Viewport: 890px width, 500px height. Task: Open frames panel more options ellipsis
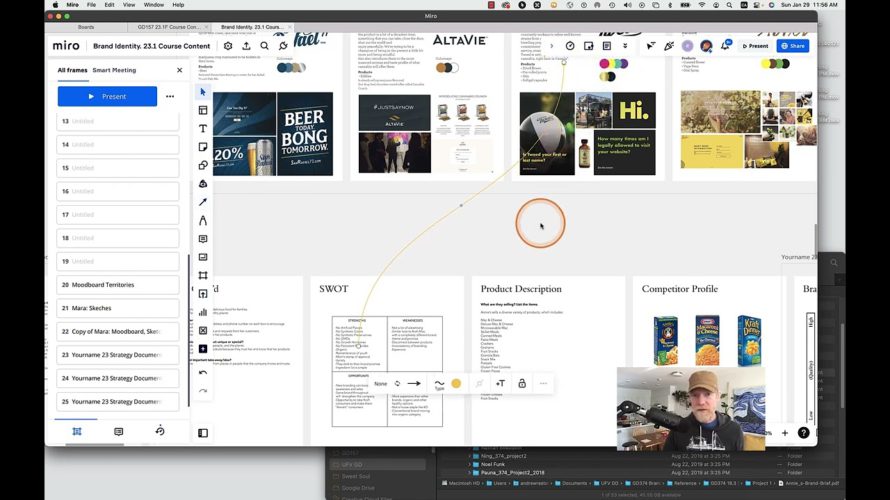(x=170, y=96)
